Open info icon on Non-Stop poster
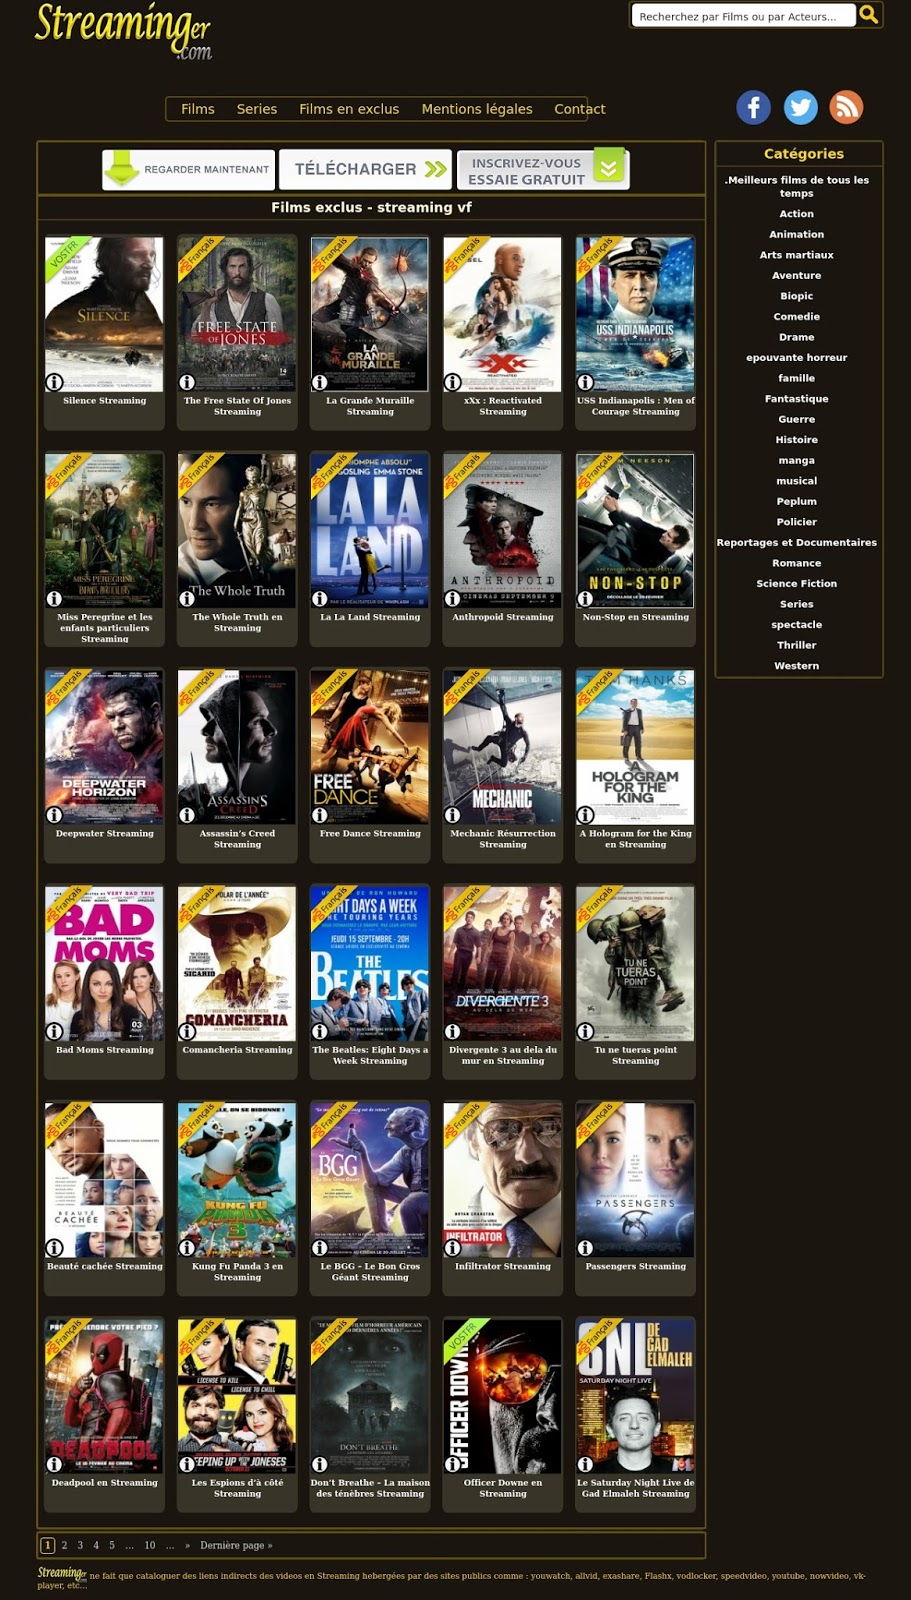The height and width of the screenshot is (1600, 911). pyautogui.click(x=586, y=598)
